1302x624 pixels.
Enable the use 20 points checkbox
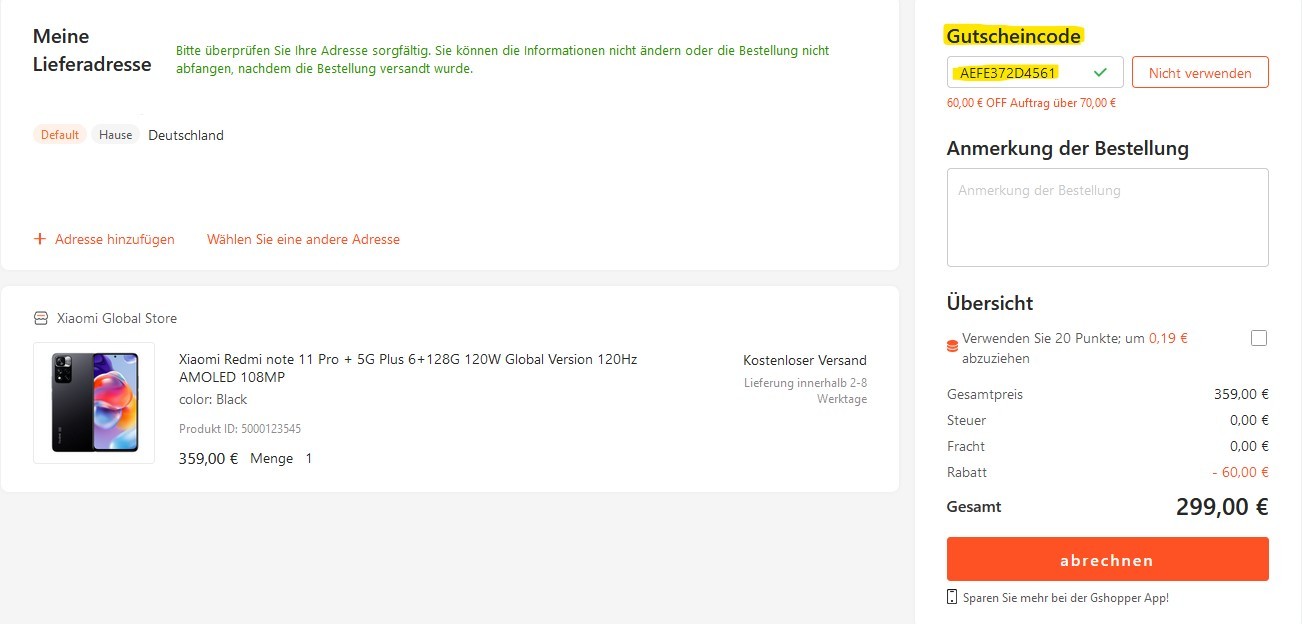(x=1259, y=338)
